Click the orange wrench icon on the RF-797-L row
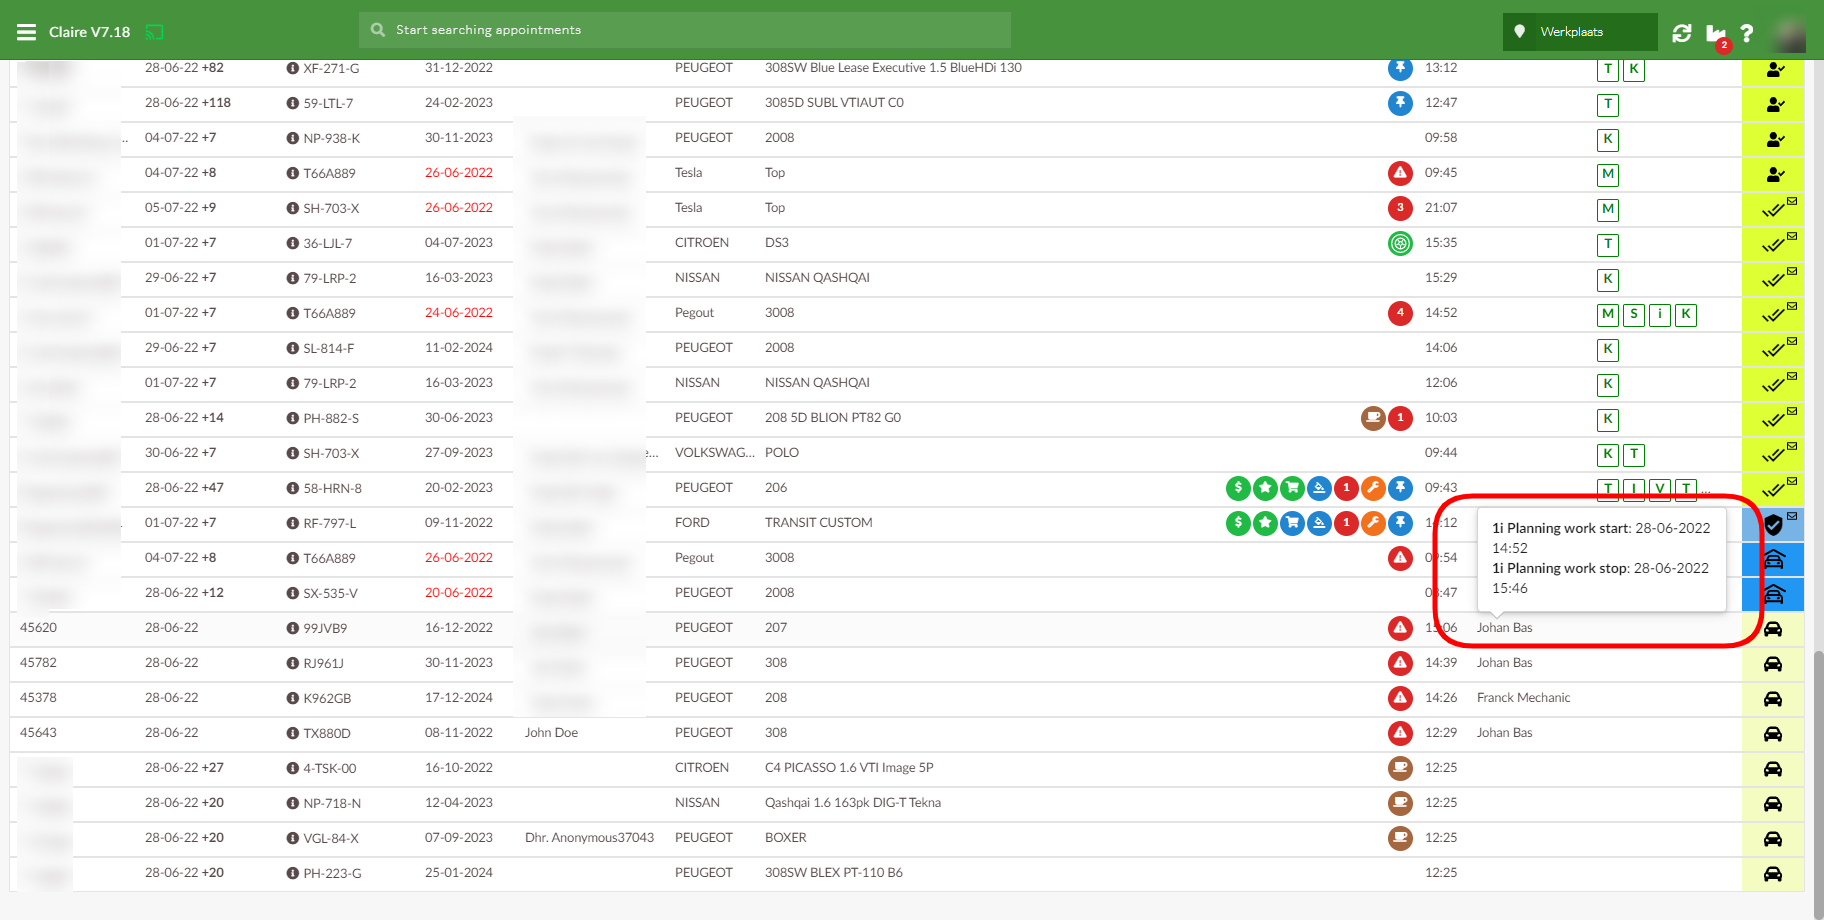 tap(1373, 523)
